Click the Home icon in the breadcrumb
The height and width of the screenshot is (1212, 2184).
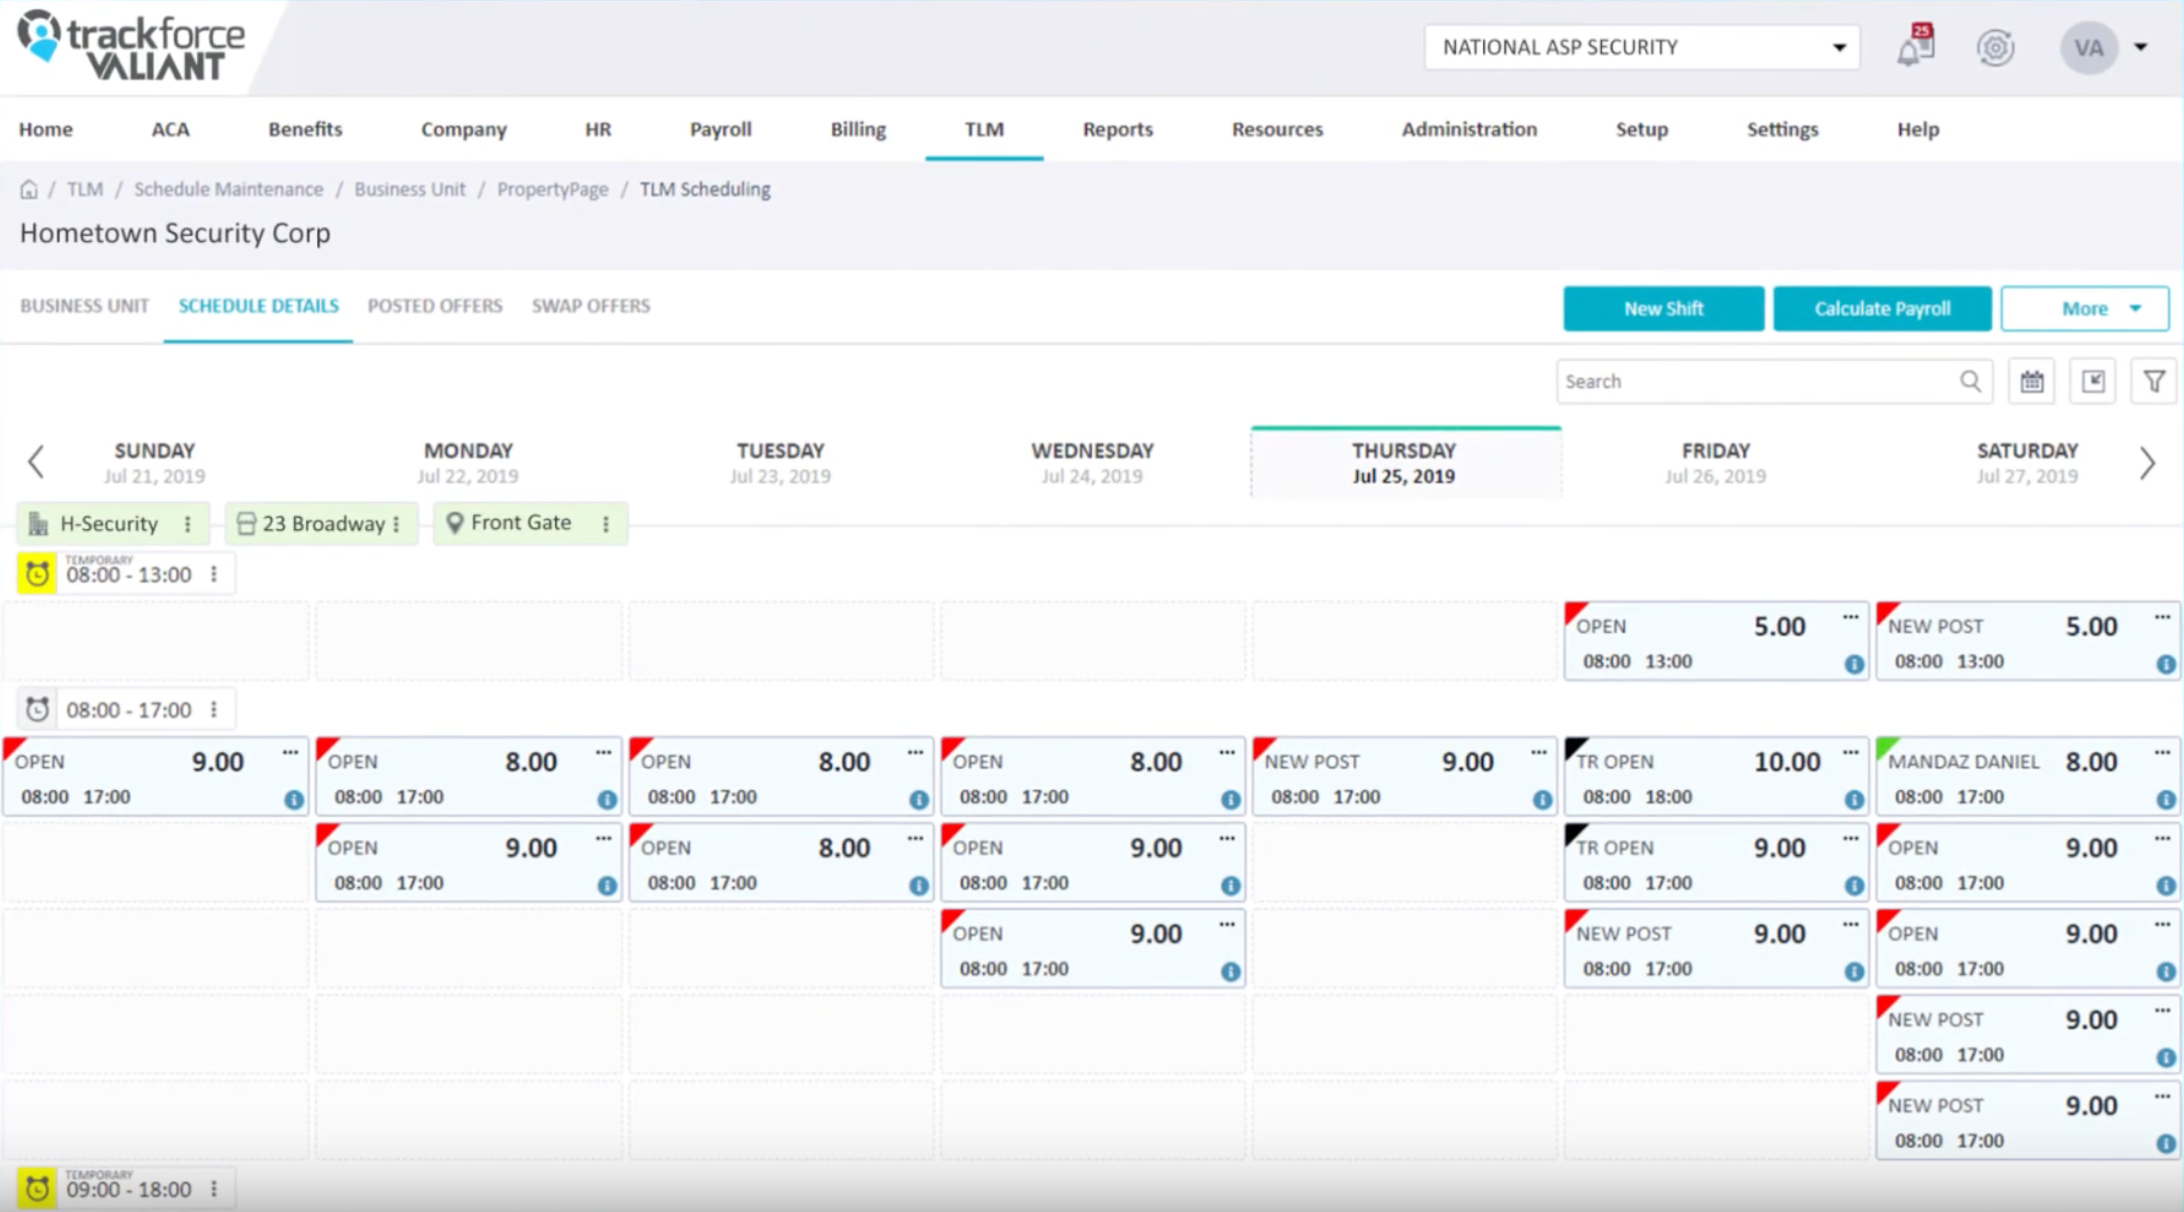coord(29,188)
